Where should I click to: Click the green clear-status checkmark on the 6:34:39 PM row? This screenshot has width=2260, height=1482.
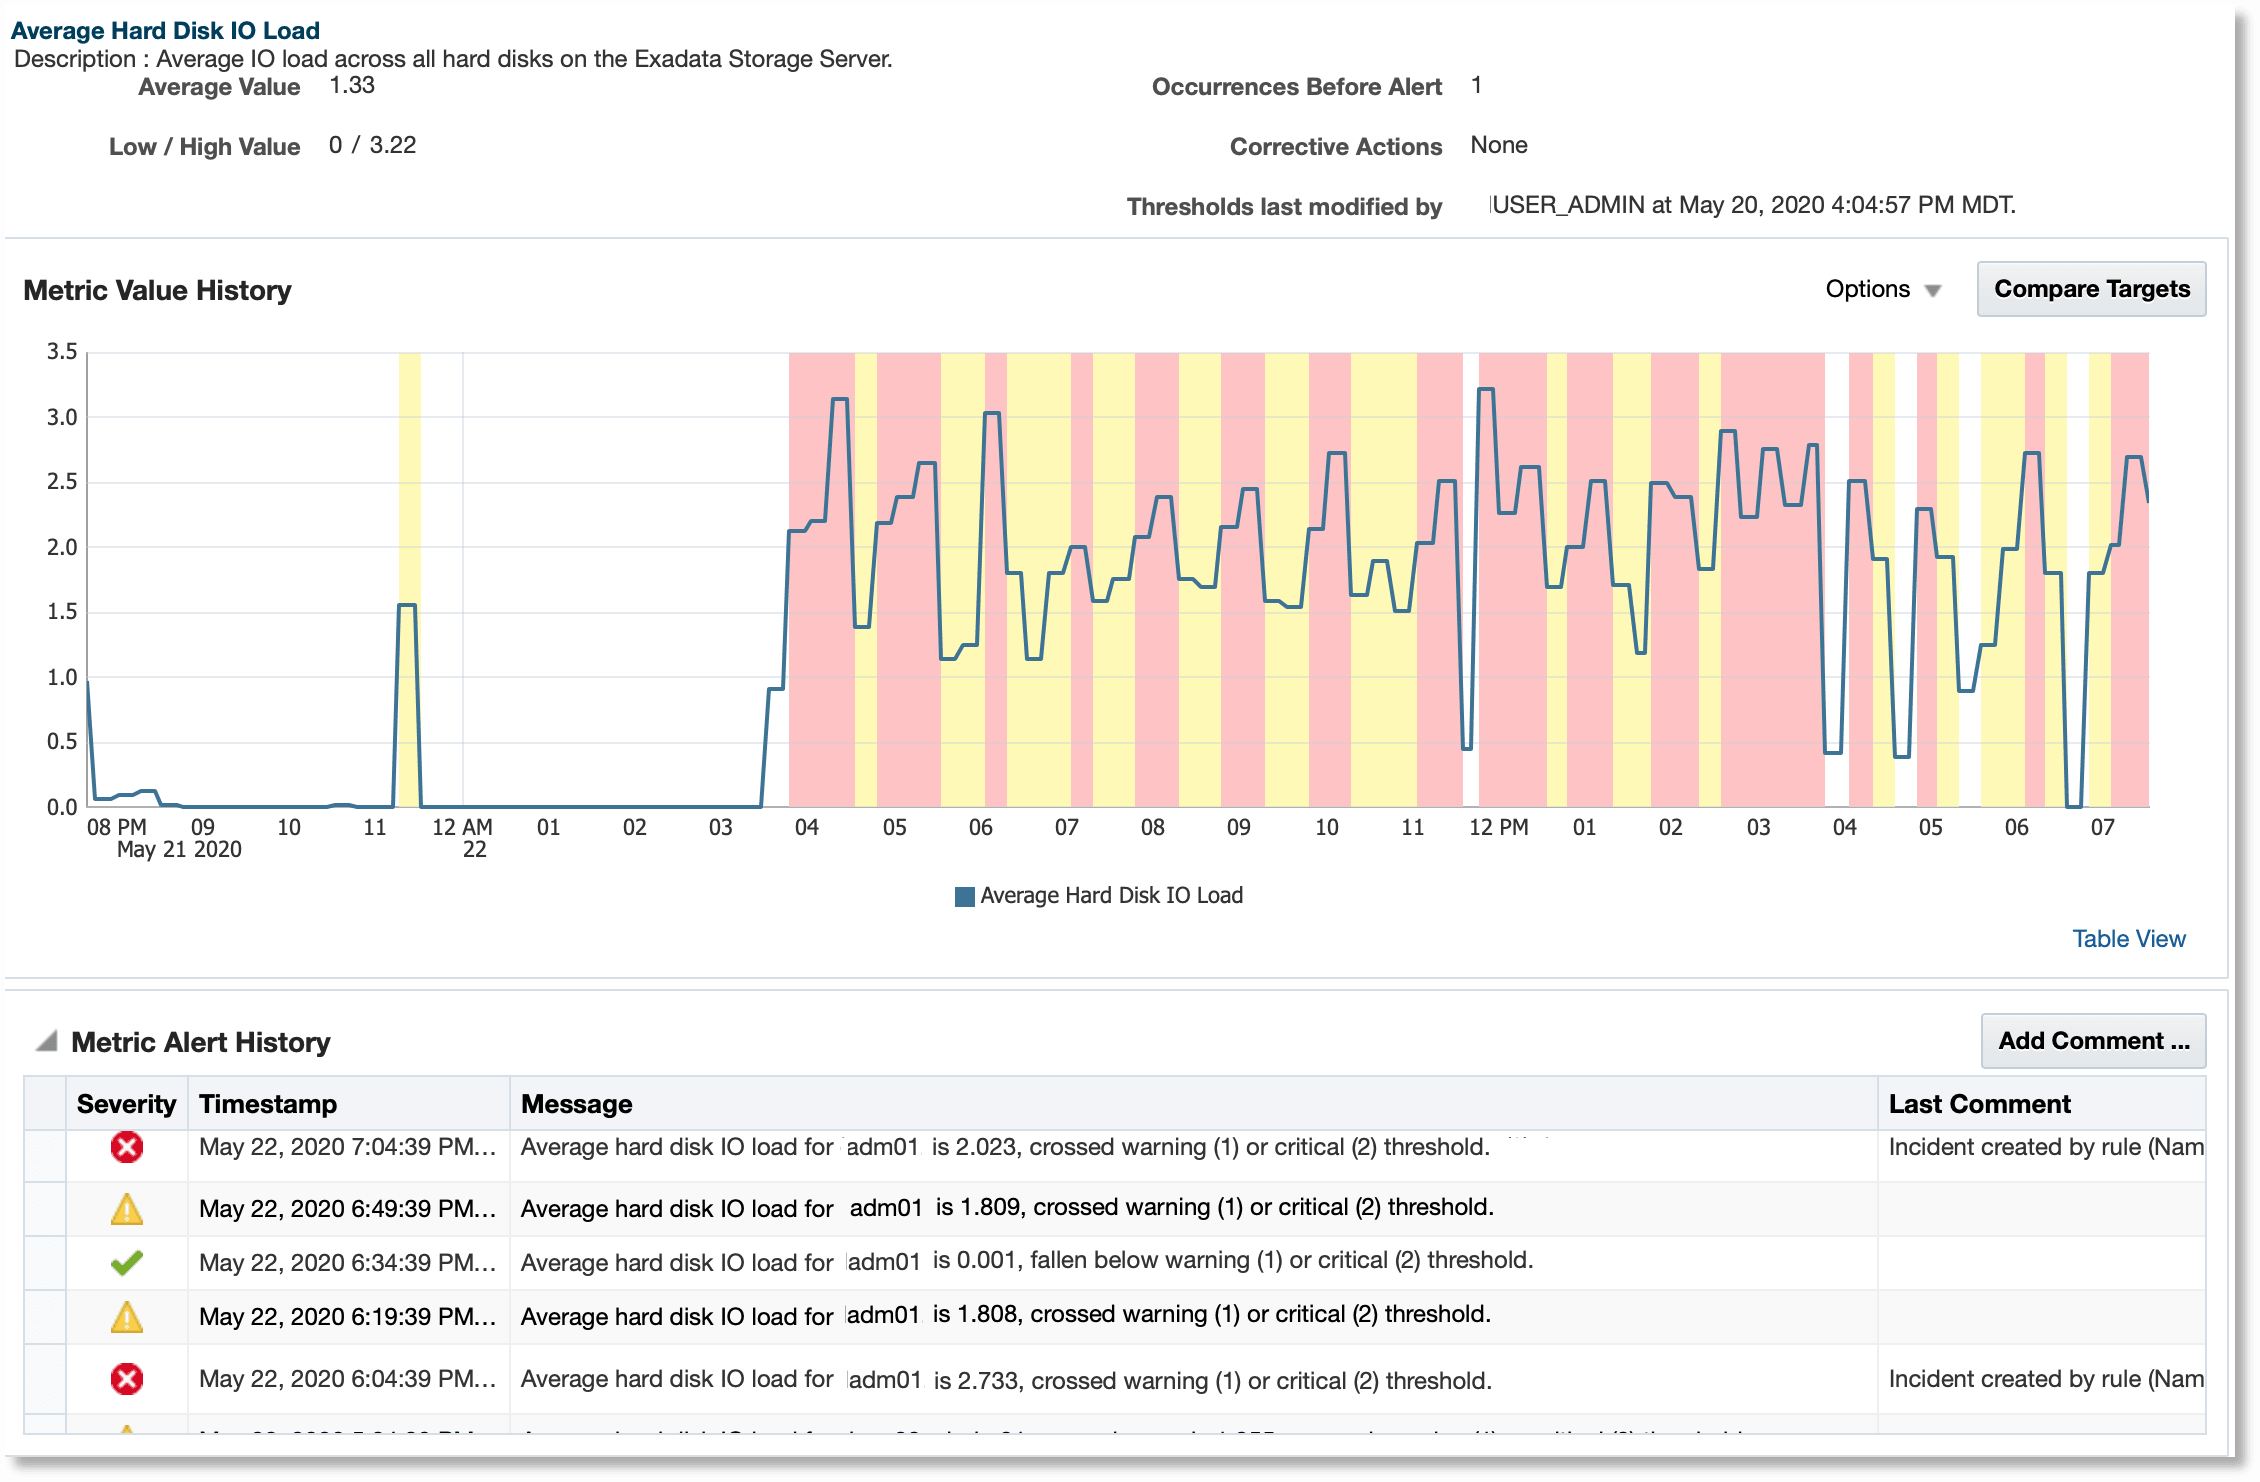point(126,1261)
